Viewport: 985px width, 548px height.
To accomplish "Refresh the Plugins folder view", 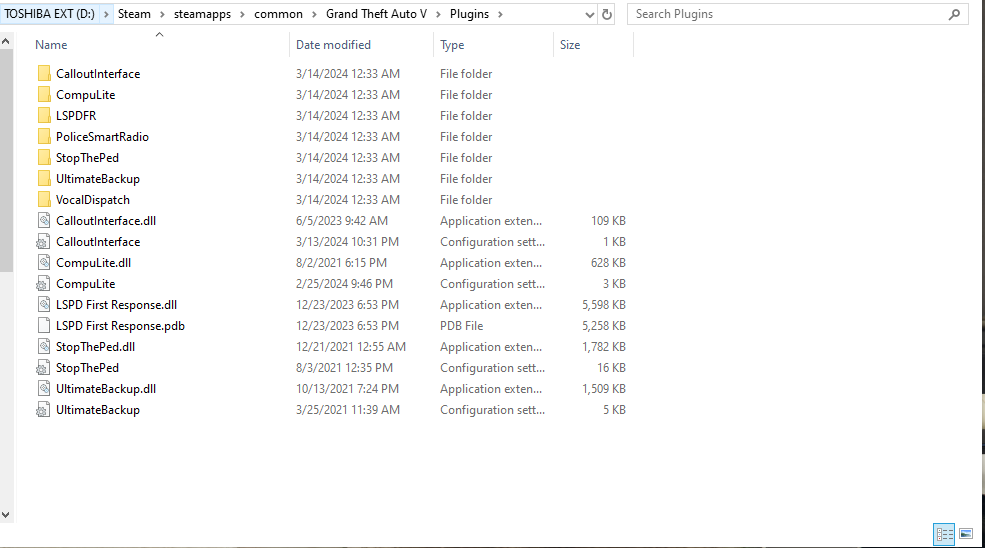I will click(607, 14).
